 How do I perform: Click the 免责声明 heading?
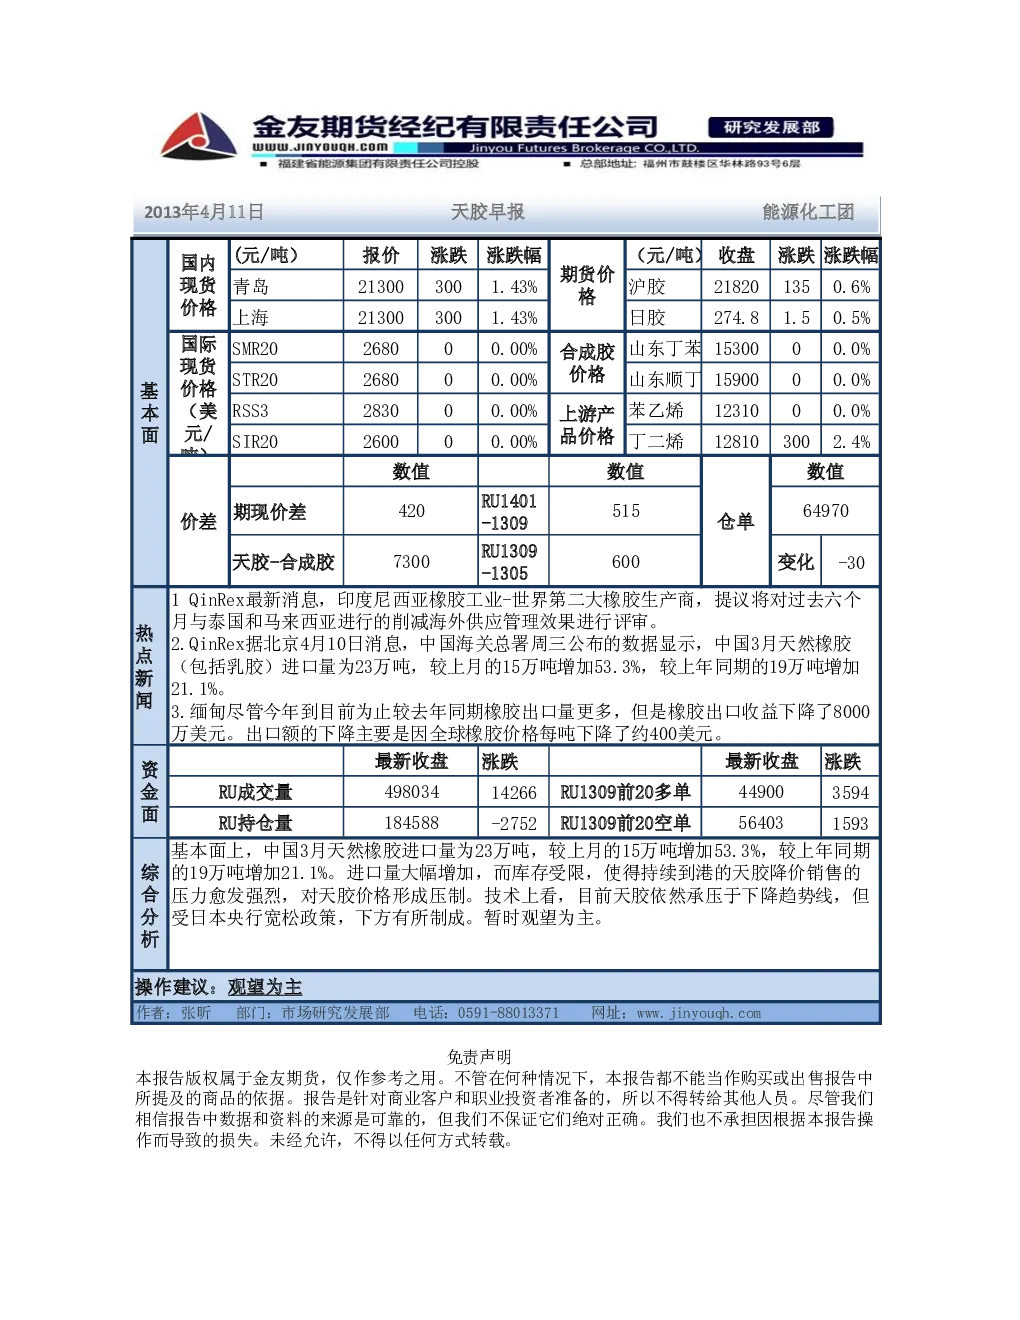coord(479,1057)
